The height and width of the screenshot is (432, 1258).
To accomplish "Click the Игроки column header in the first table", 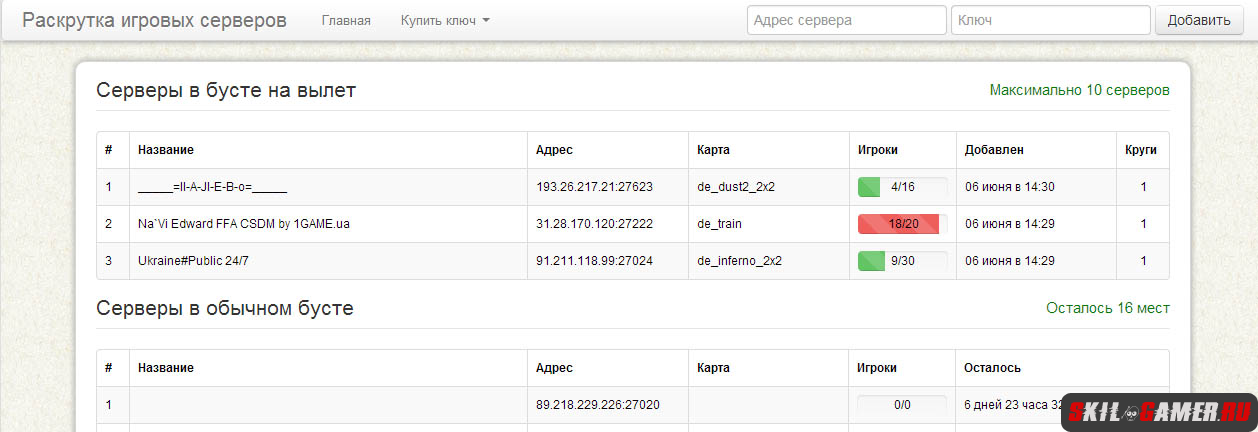I will (x=878, y=150).
